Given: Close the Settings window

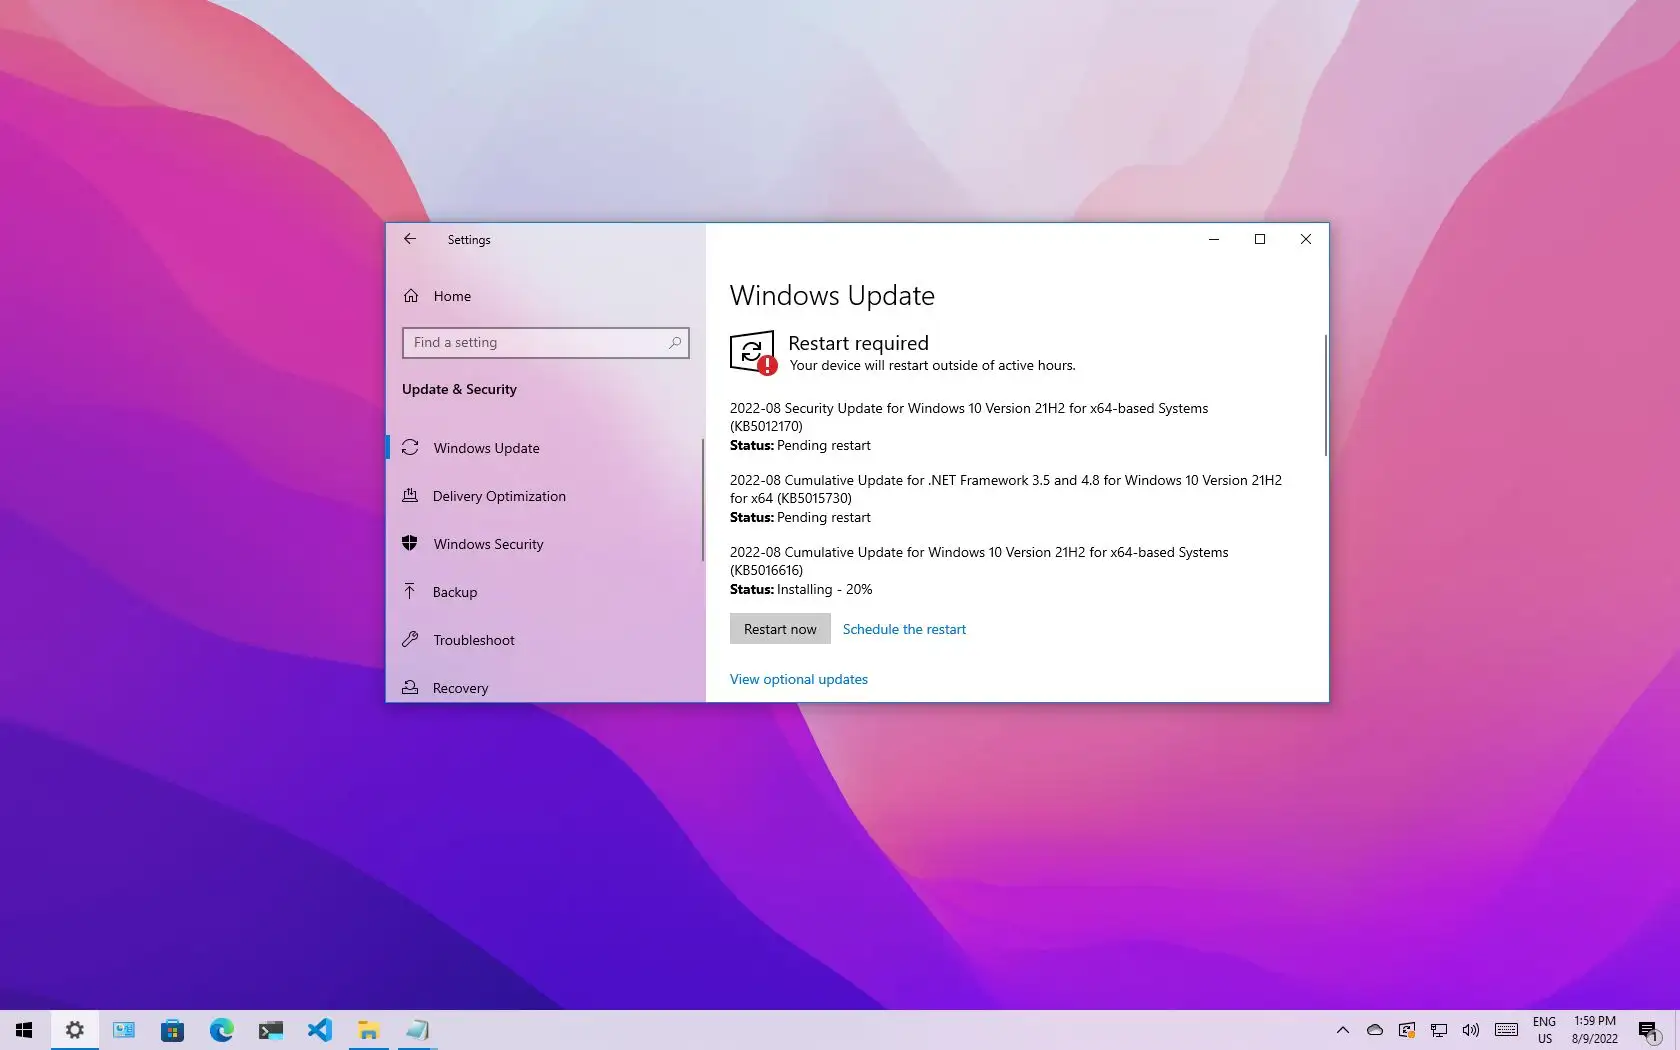Looking at the screenshot, I should click(1306, 239).
